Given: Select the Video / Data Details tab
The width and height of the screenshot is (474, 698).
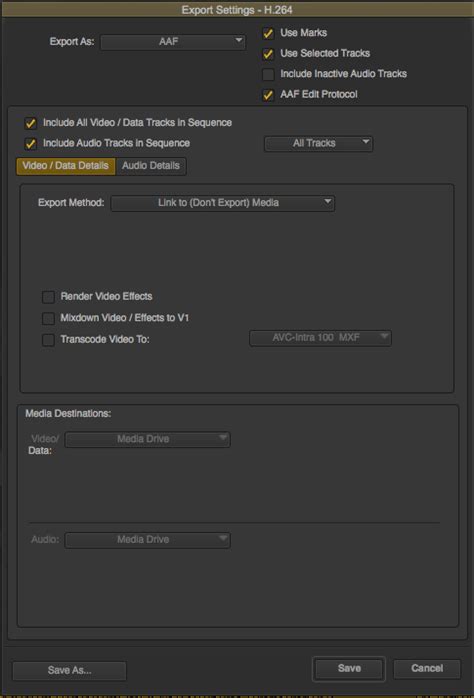Looking at the screenshot, I should (66, 166).
